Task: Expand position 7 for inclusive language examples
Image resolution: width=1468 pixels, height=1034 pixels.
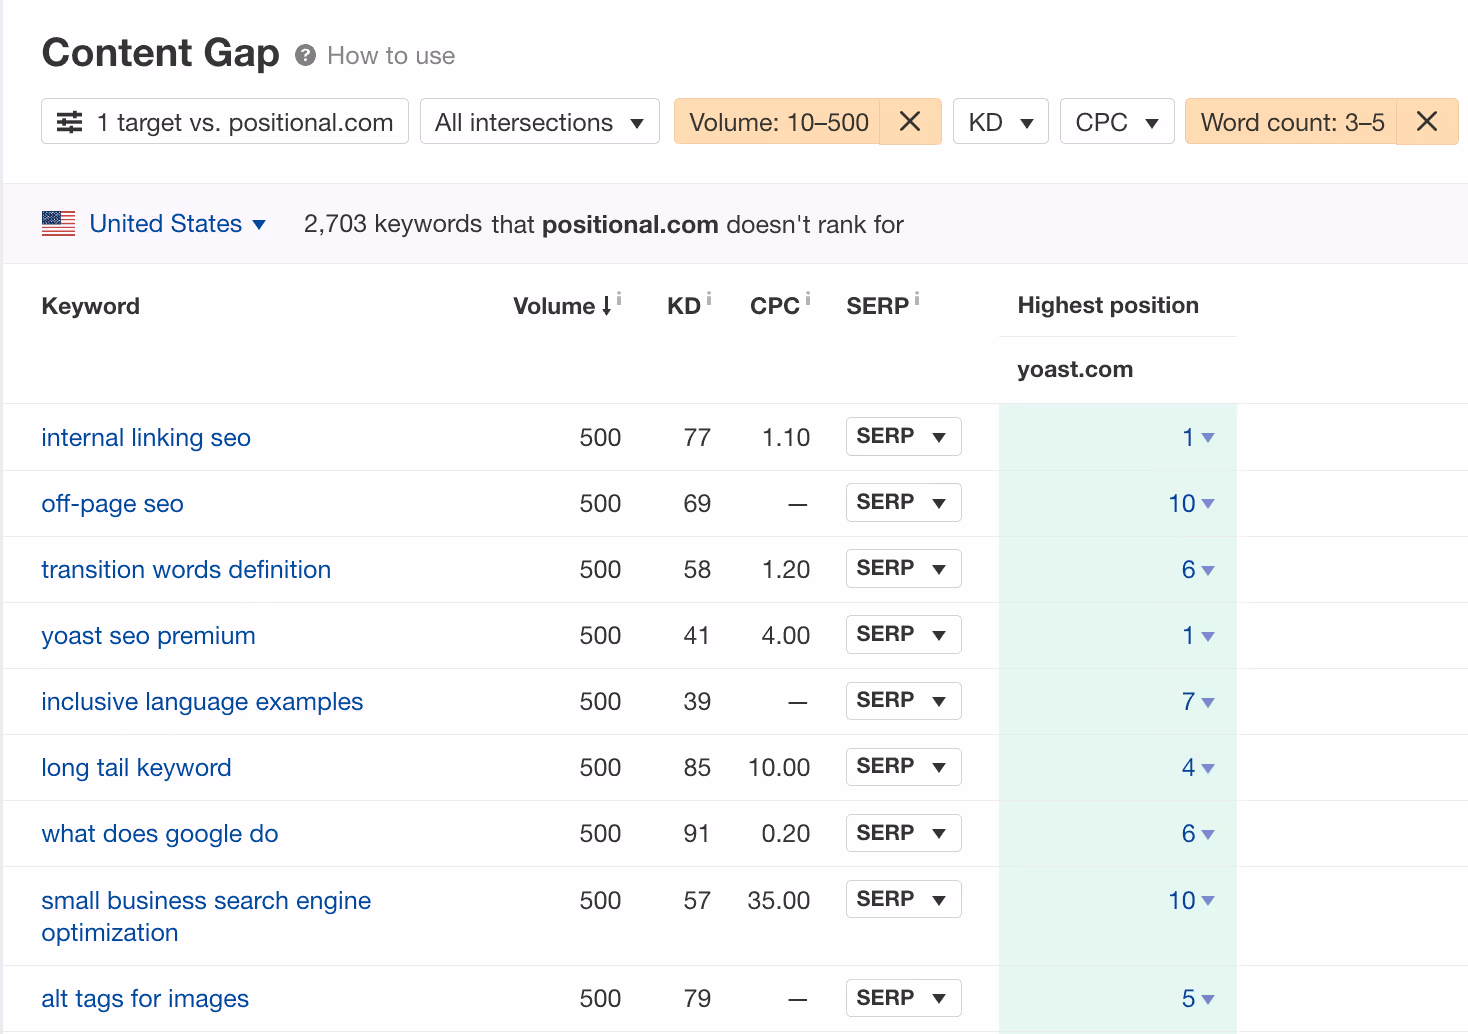Action: [x=1198, y=701]
